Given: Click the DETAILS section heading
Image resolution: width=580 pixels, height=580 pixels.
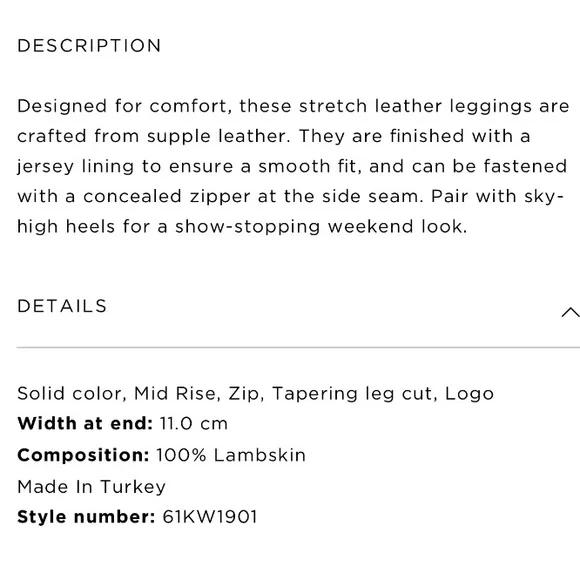Looking at the screenshot, I should pyautogui.click(x=62, y=306).
